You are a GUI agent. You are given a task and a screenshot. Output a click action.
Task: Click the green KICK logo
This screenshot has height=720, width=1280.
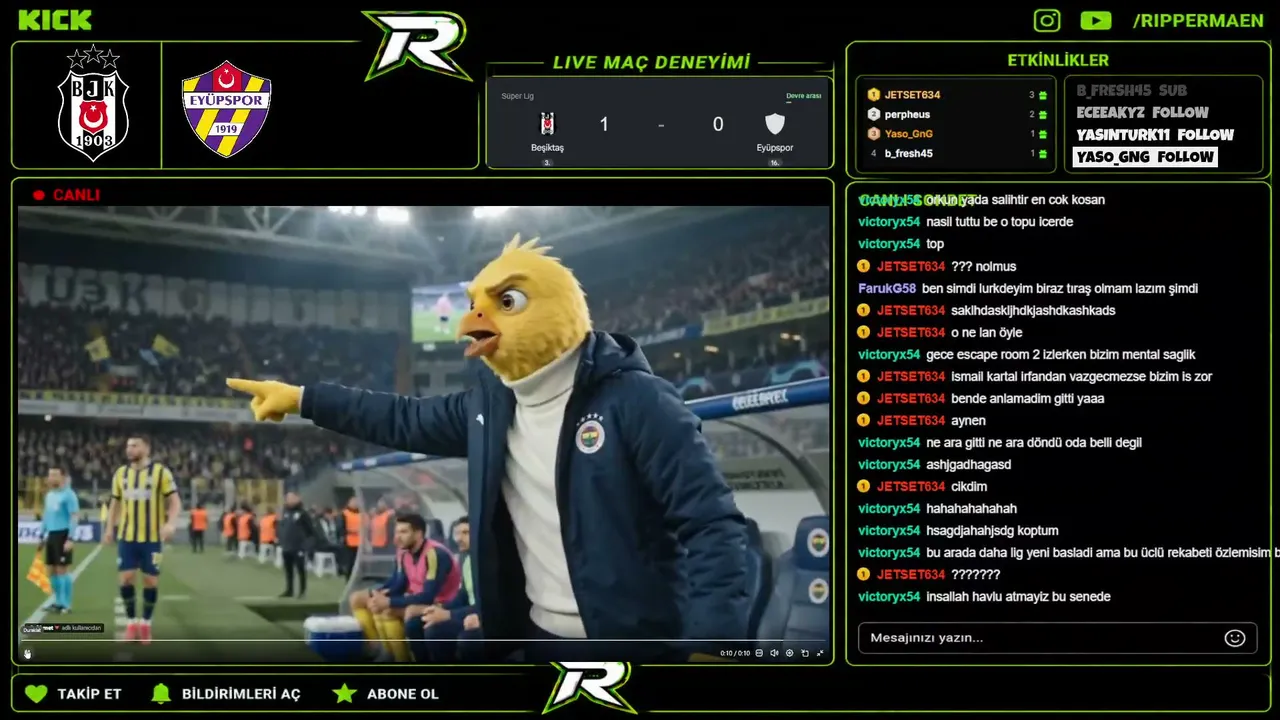coord(55,20)
